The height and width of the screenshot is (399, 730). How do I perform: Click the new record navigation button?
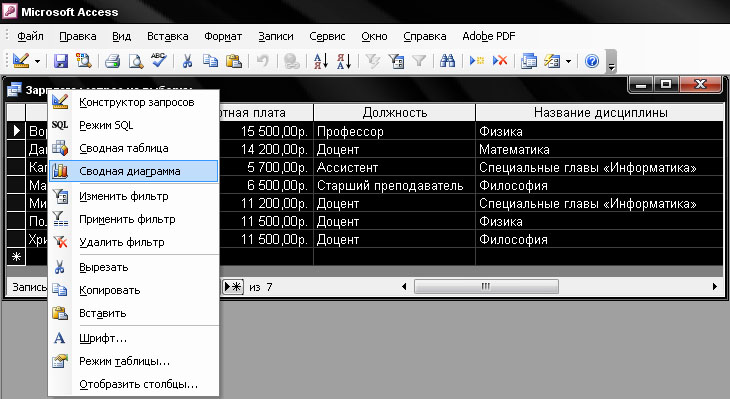tap(233, 286)
